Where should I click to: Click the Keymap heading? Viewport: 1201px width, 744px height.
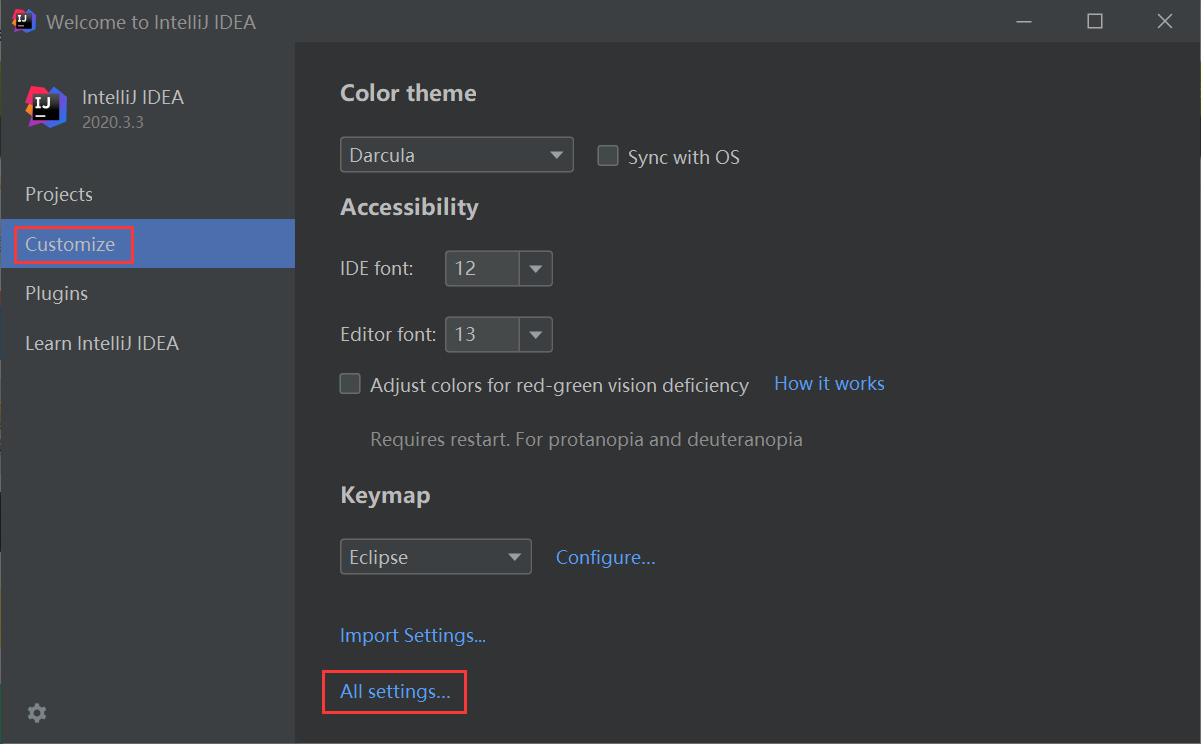(x=385, y=495)
